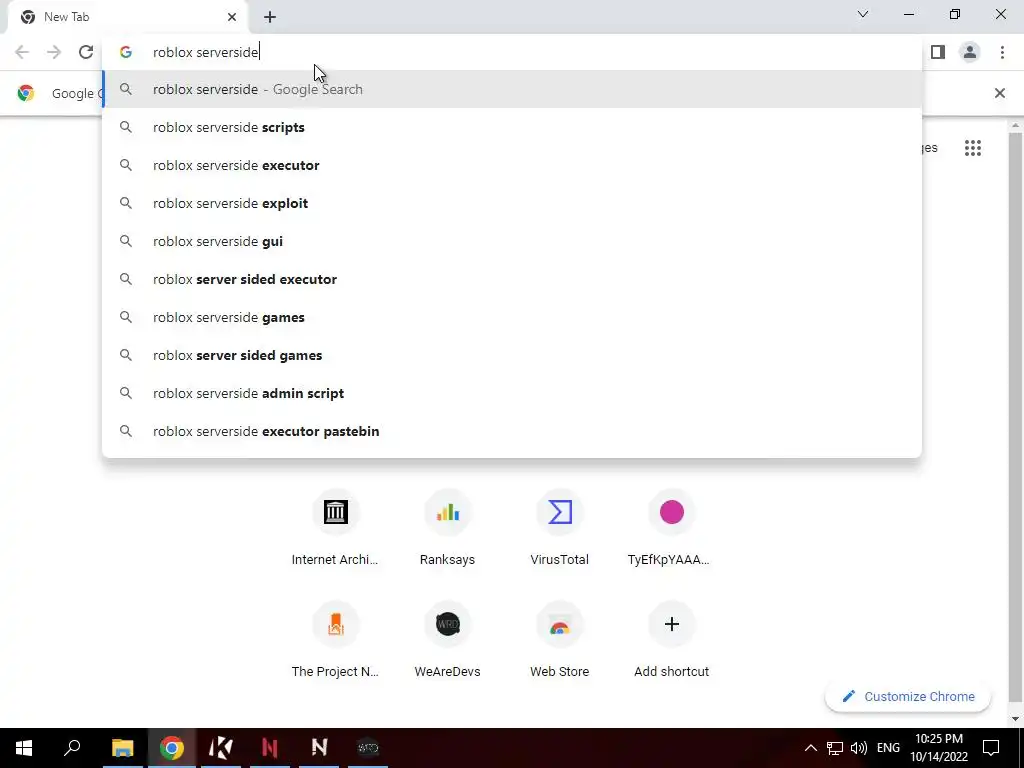Open the K app icon in taskbar
The width and height of the screenshot is (1024, 768).
[221, 748]
